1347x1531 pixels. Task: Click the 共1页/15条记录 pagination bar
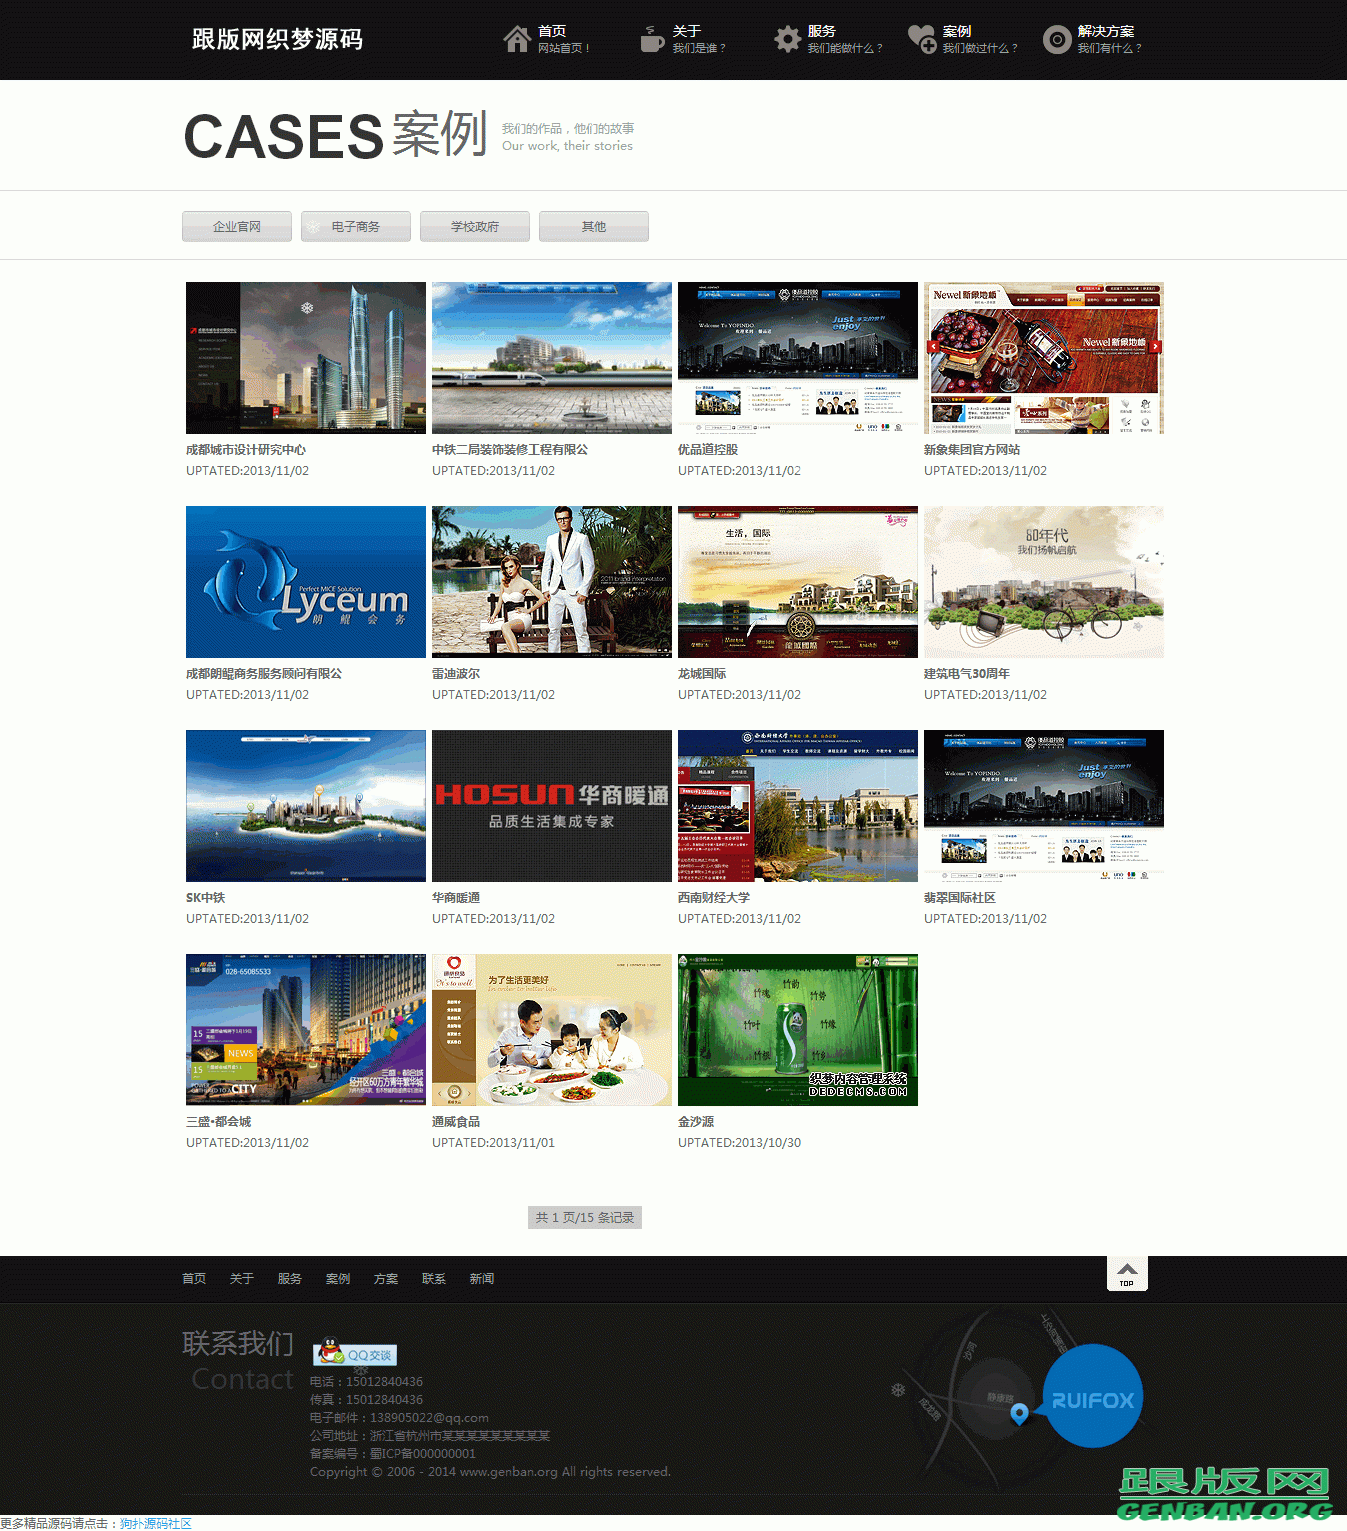pyautogui.click(x=584, y=1217)
